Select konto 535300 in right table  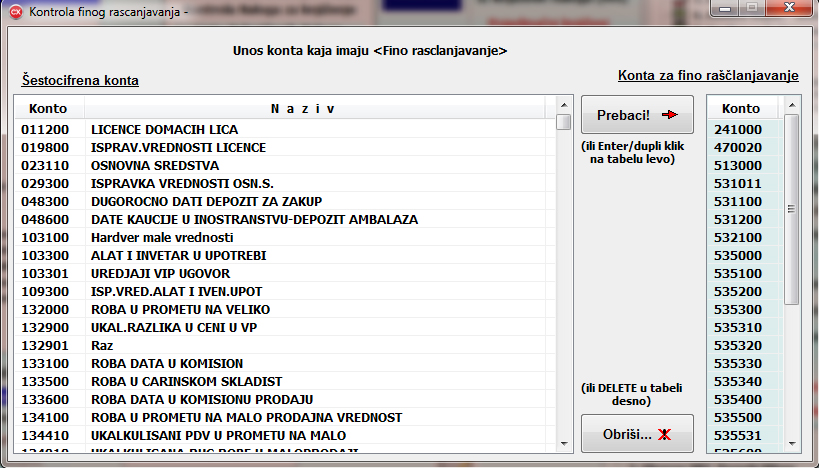pyautogui.click(x=745, y=310)
